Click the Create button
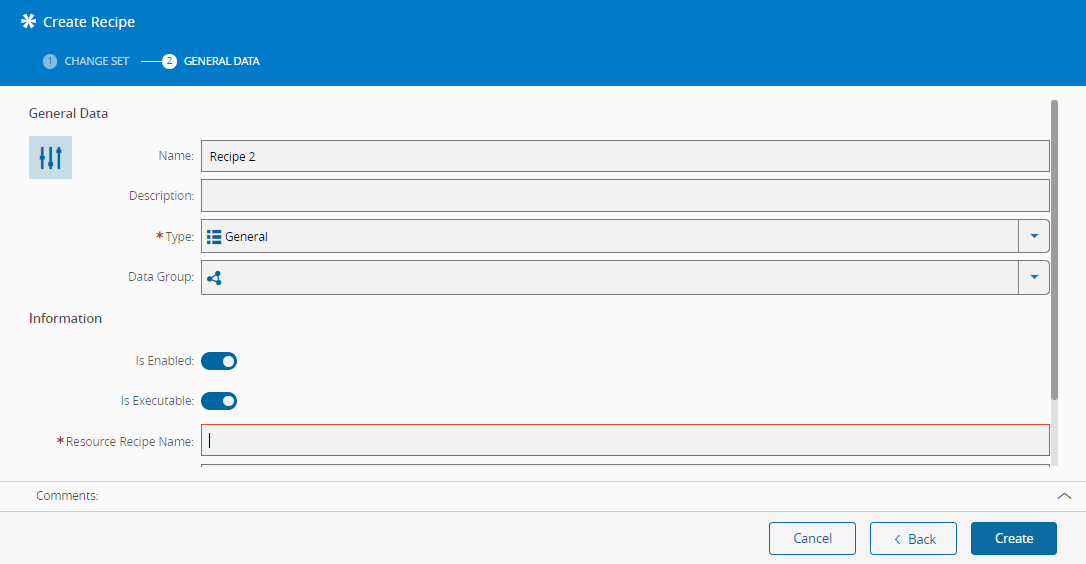The image size is (1086, 564). pos(1014,538)
